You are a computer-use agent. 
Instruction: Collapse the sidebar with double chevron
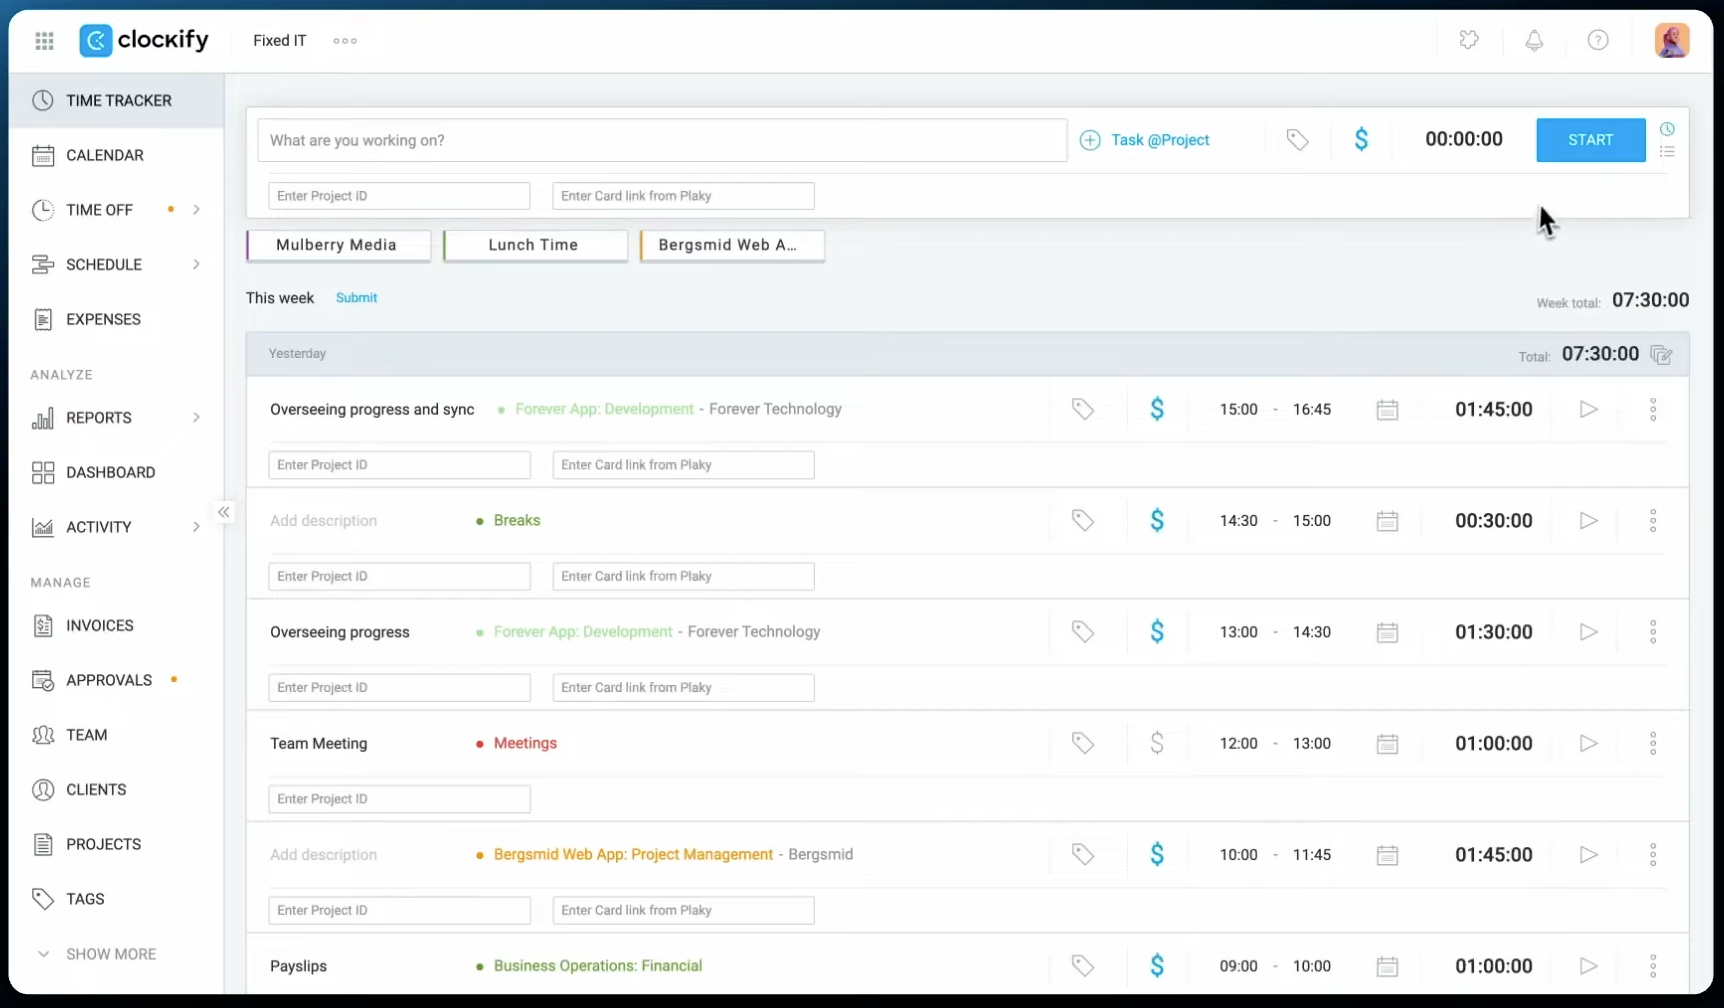[x=224, y=512]
